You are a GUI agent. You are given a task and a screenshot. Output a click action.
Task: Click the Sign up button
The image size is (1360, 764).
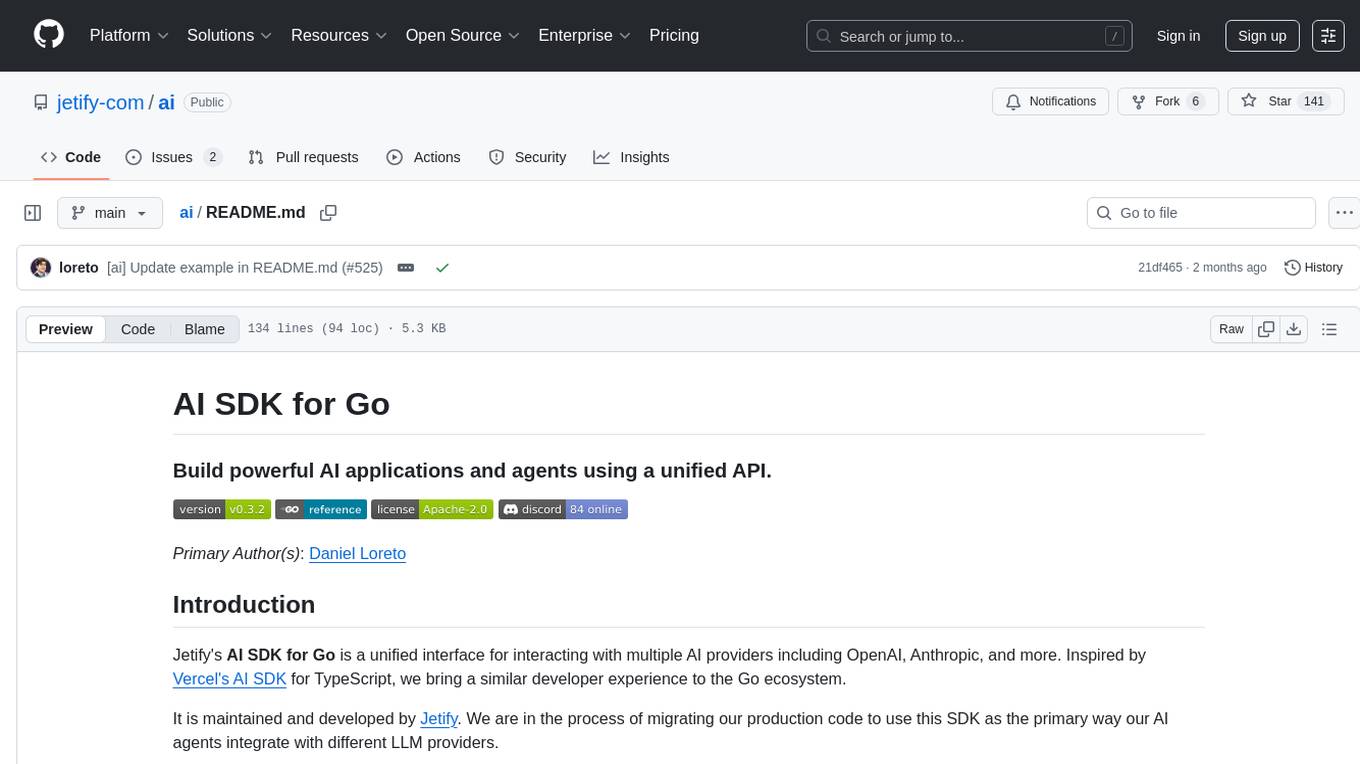[1262, 36]
